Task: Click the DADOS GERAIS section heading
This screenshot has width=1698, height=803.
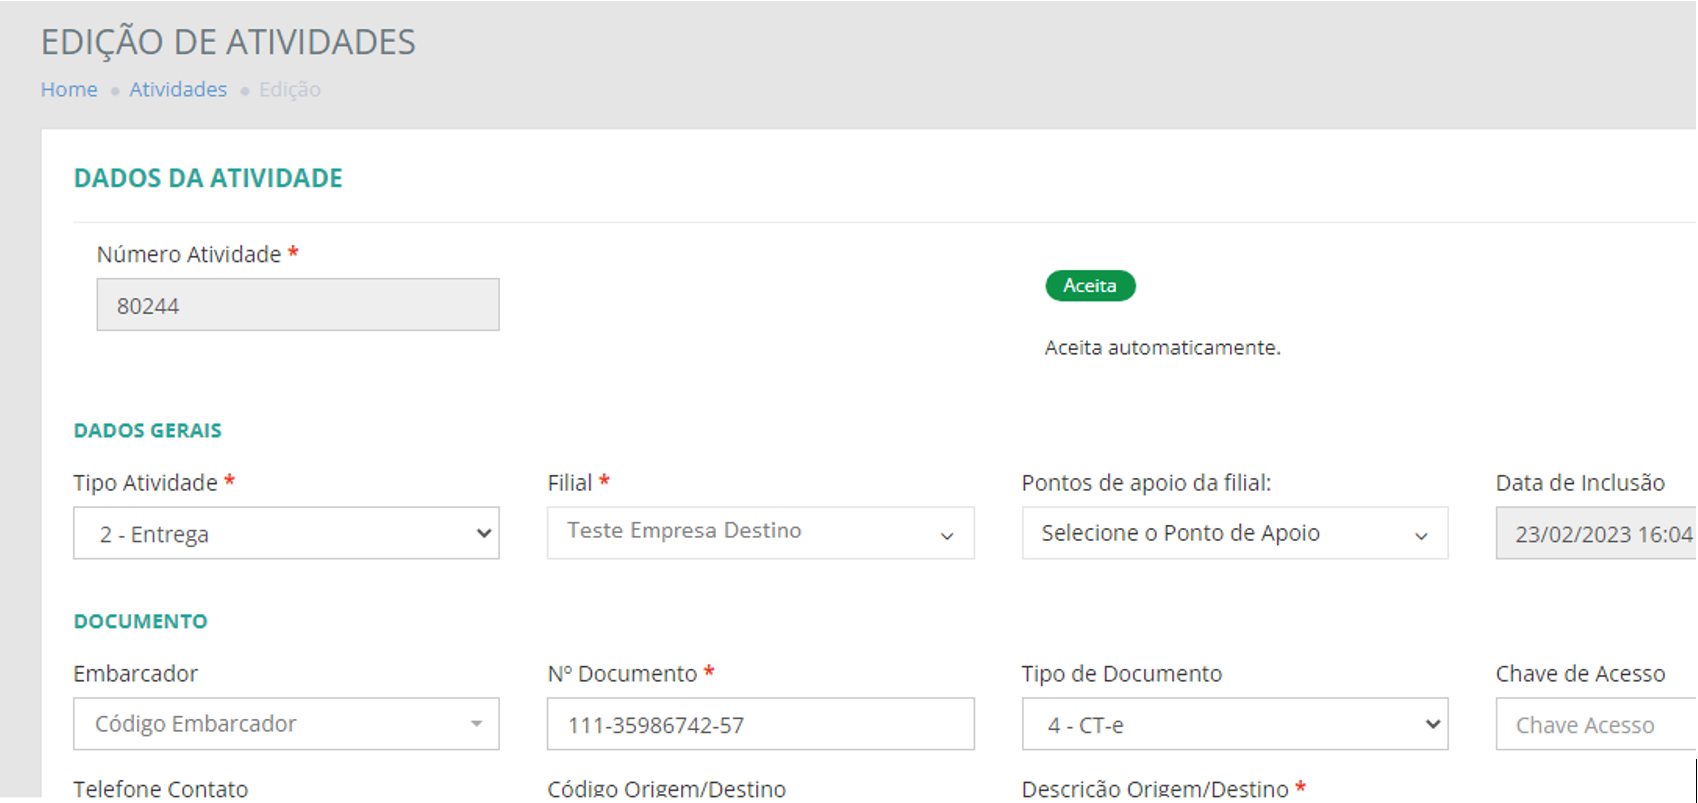Action: click(x=148, y=431)
